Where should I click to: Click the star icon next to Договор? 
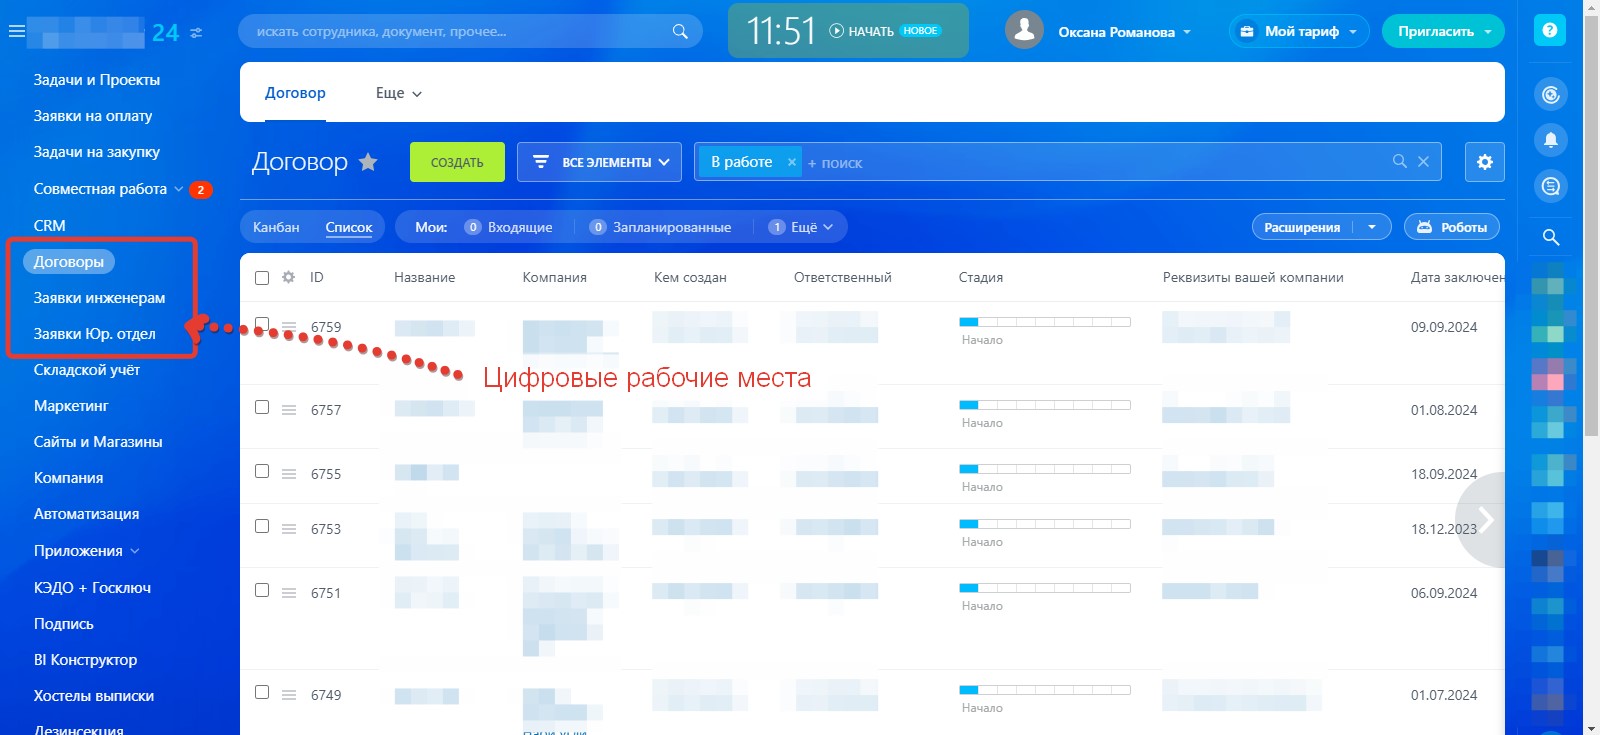(368, 162)
